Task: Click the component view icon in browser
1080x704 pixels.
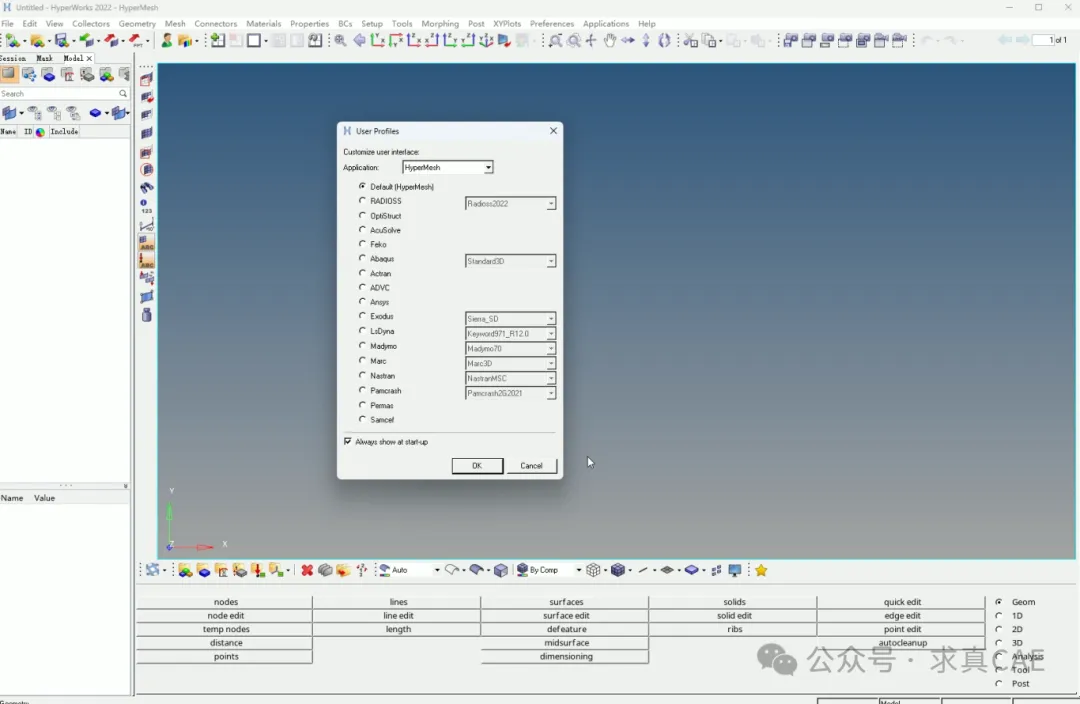Action: 48,75
